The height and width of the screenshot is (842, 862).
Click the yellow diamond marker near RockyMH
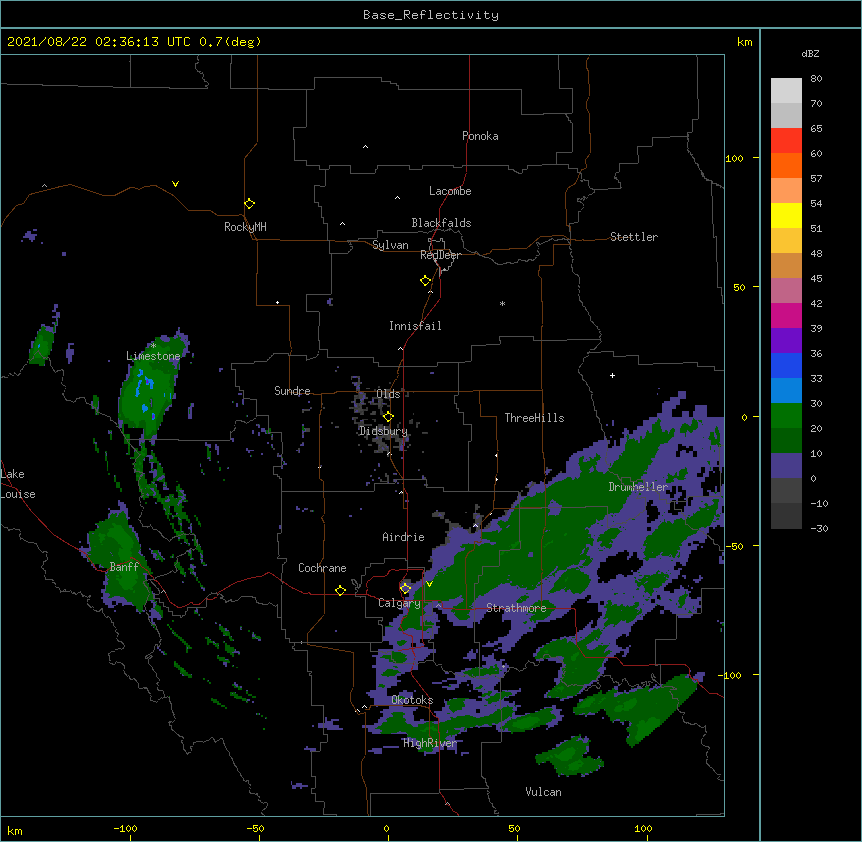click(x=249, y=203)
